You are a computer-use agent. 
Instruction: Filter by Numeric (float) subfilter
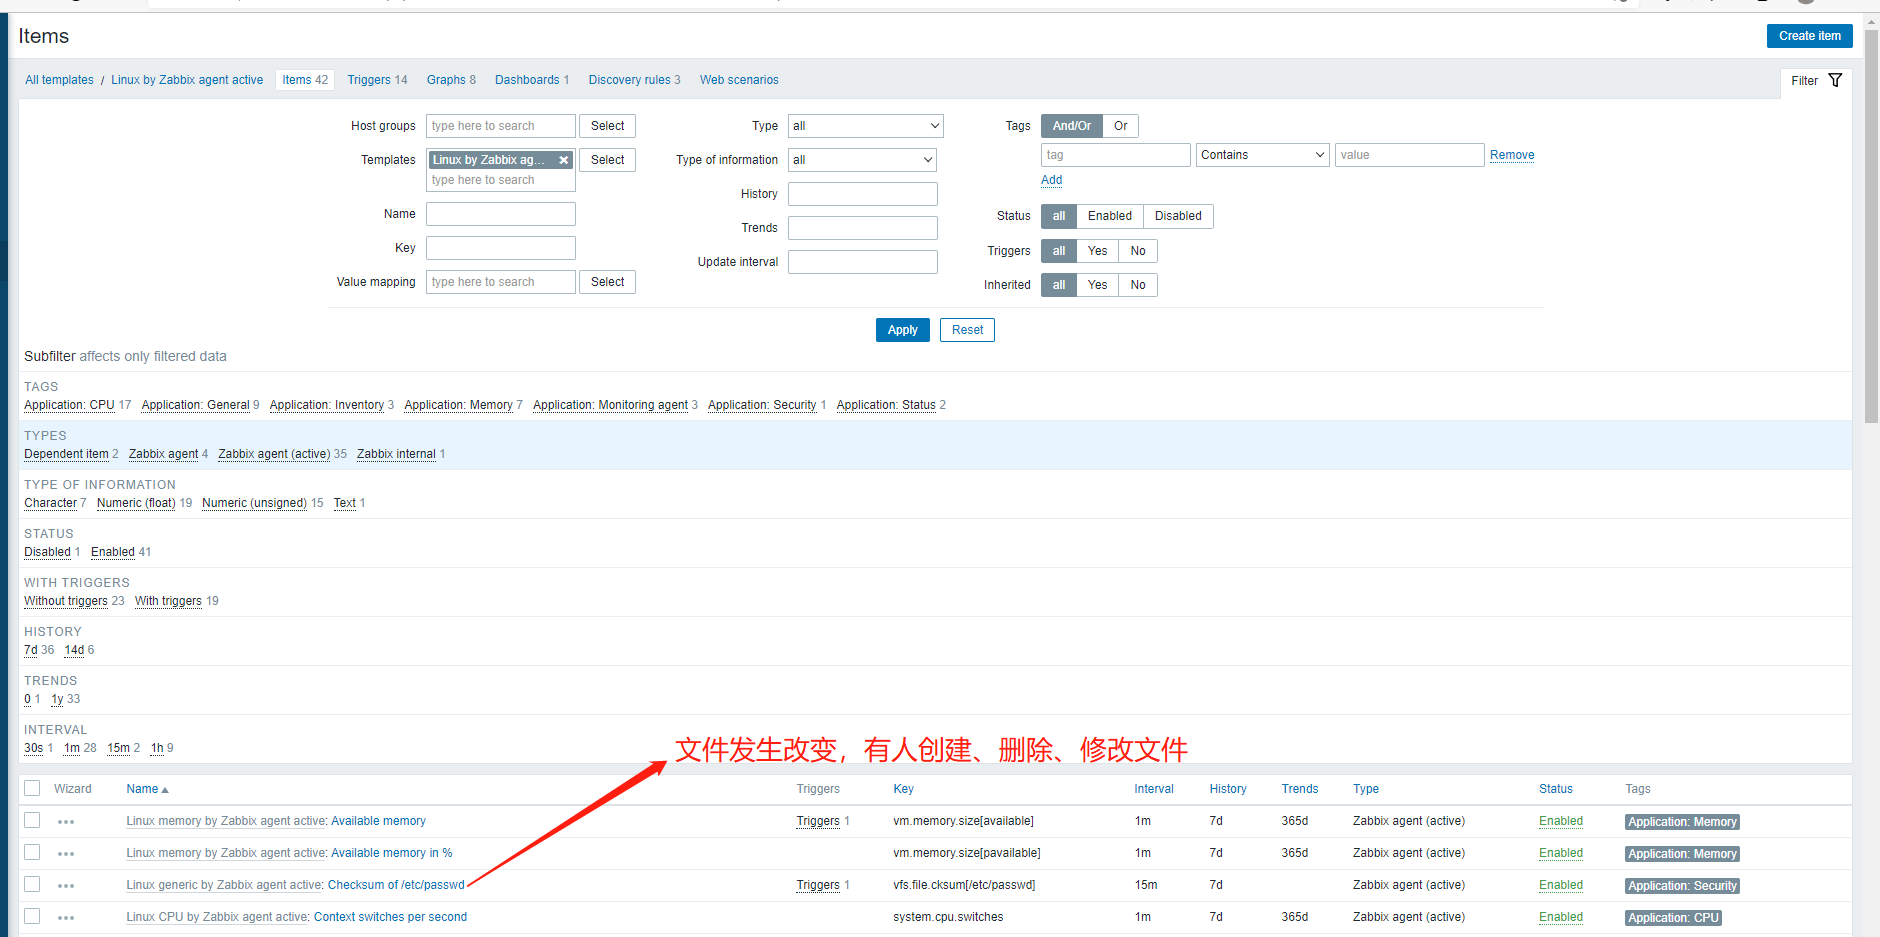136,503
